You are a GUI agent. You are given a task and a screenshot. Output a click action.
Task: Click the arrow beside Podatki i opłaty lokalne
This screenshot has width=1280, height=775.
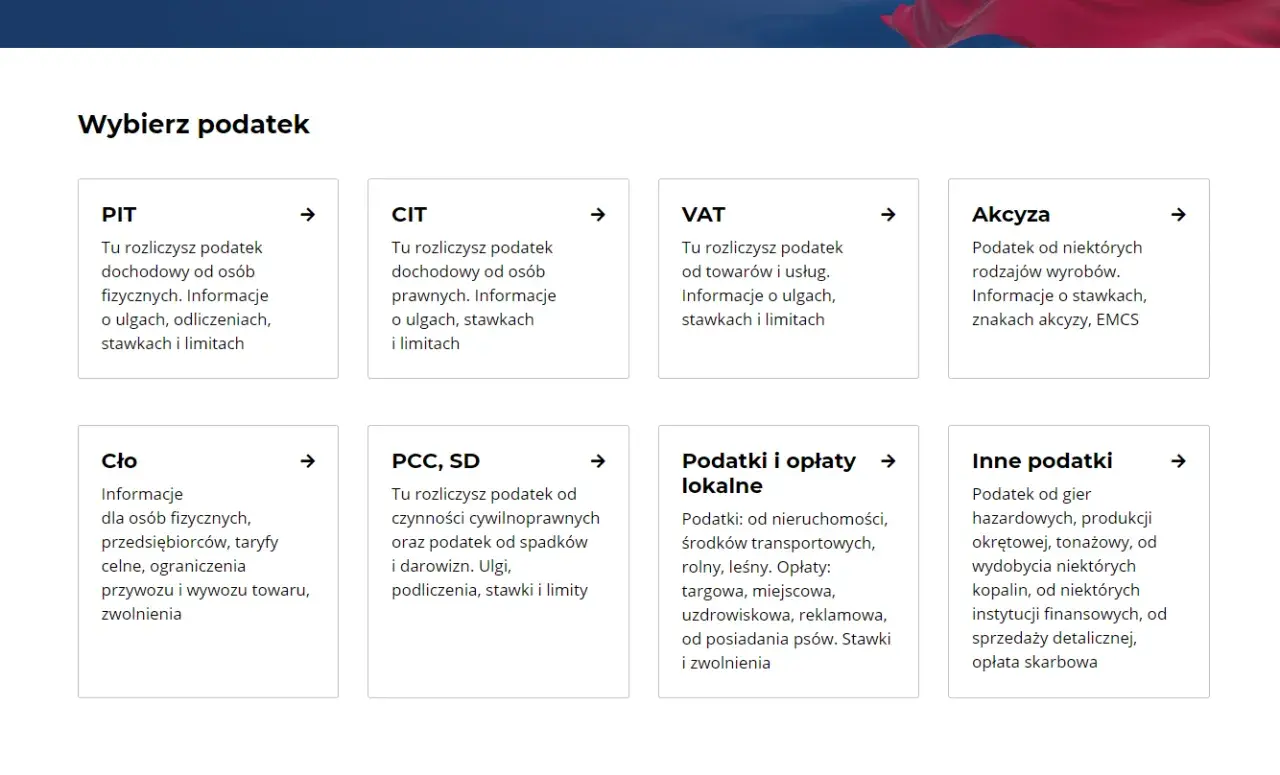(x=888, y=461)
